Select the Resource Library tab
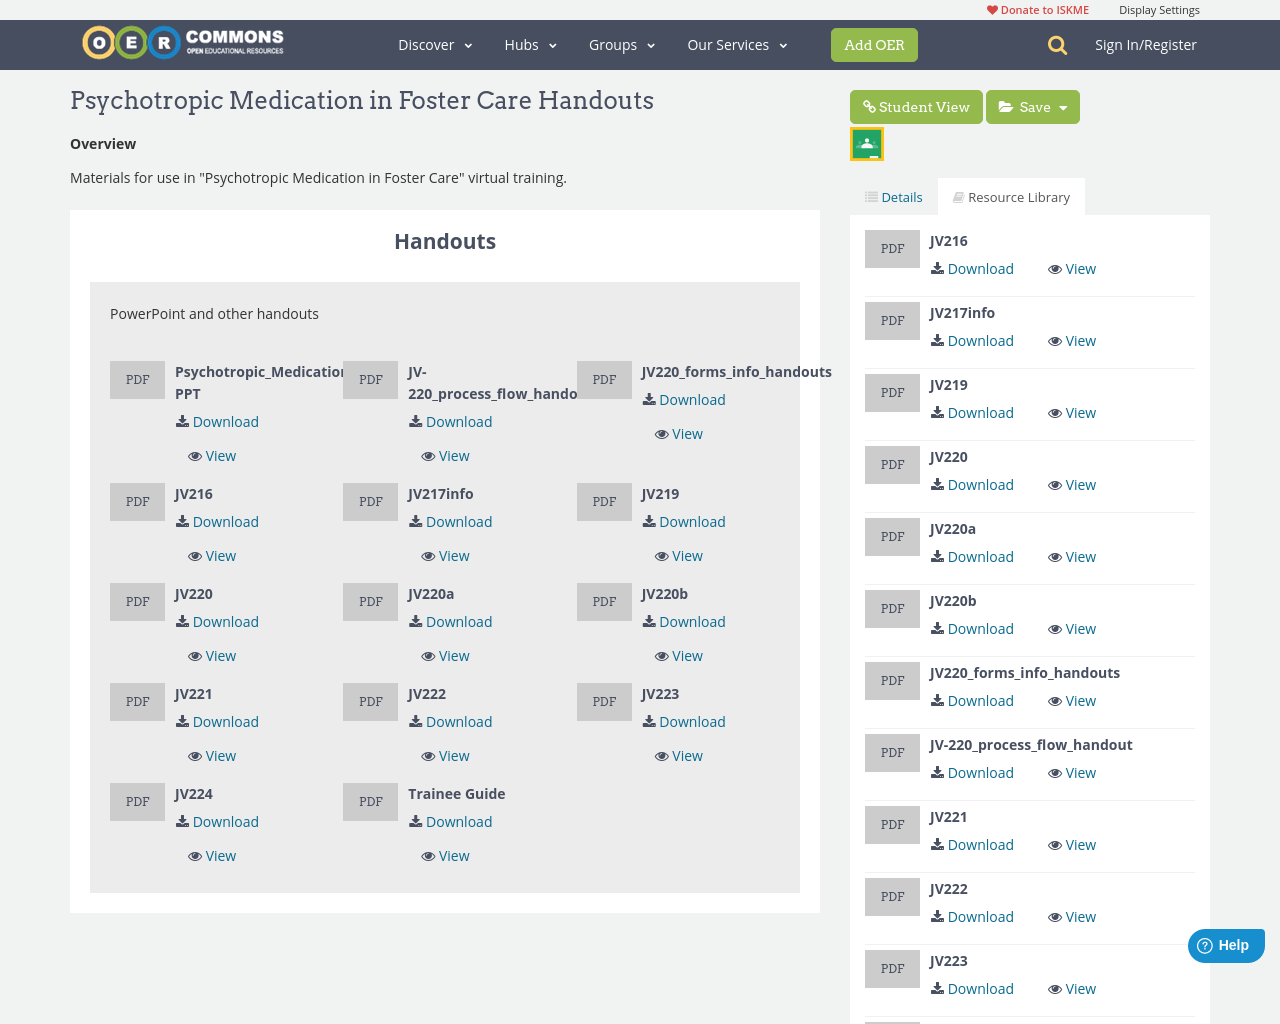This screenshot has height=1024, width=1280. coord(1011,197)
